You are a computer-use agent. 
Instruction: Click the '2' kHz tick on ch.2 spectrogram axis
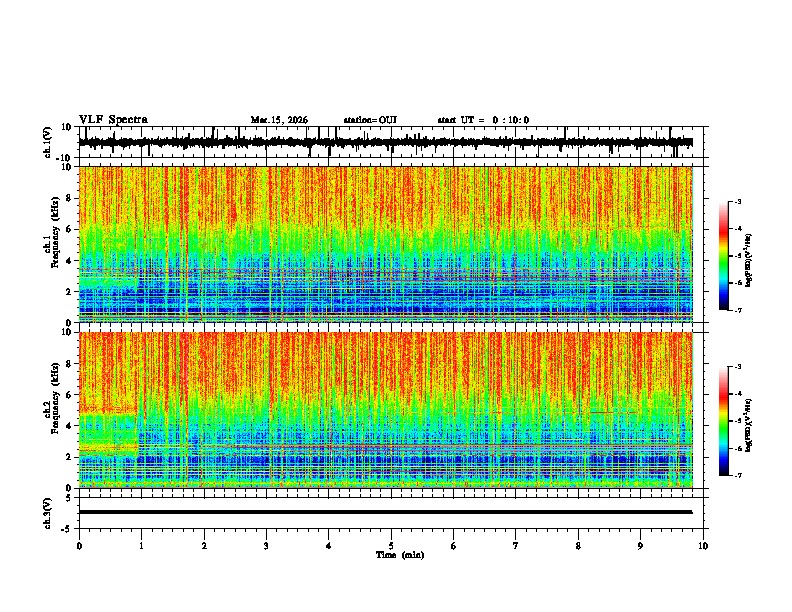coord(69,457)
